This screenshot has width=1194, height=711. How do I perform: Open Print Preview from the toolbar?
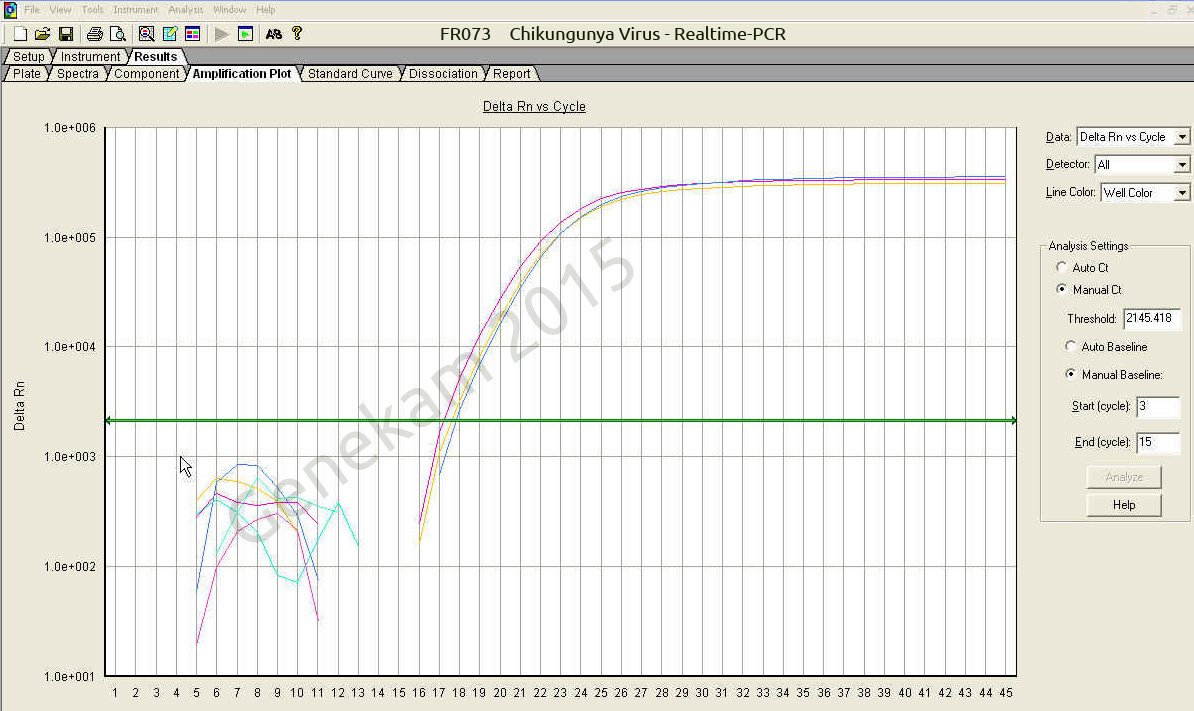[x=117, y=34]
